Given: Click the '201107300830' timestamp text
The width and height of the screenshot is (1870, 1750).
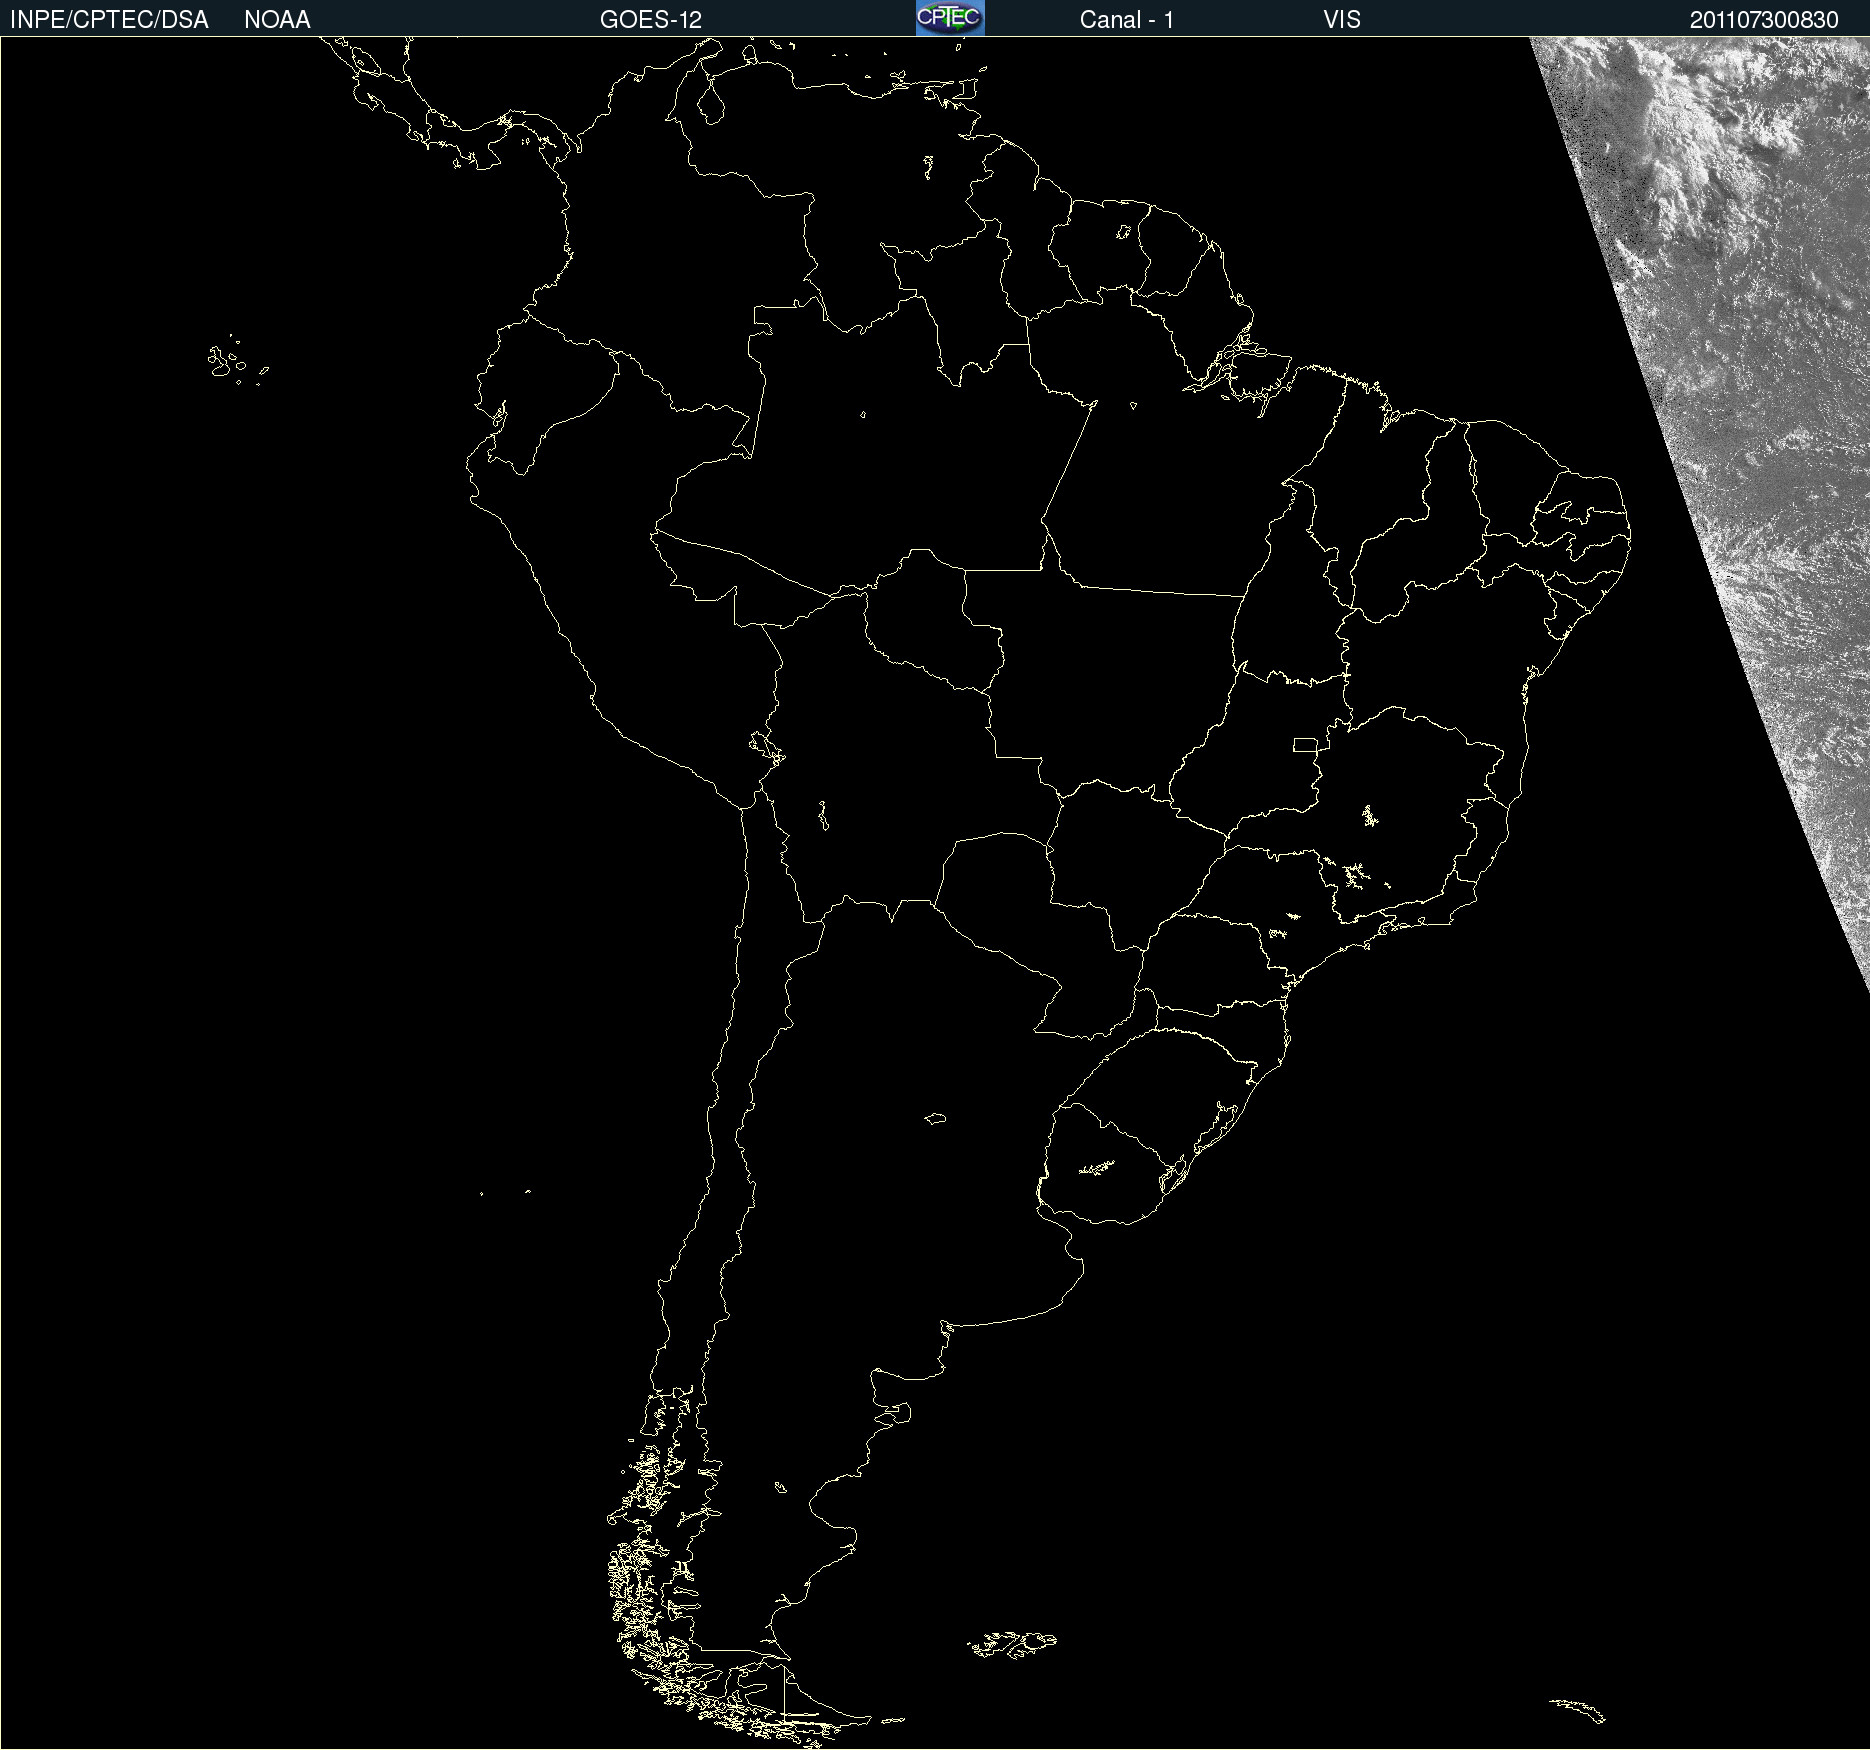Looking at the screenshot, I should point(1764,20).
